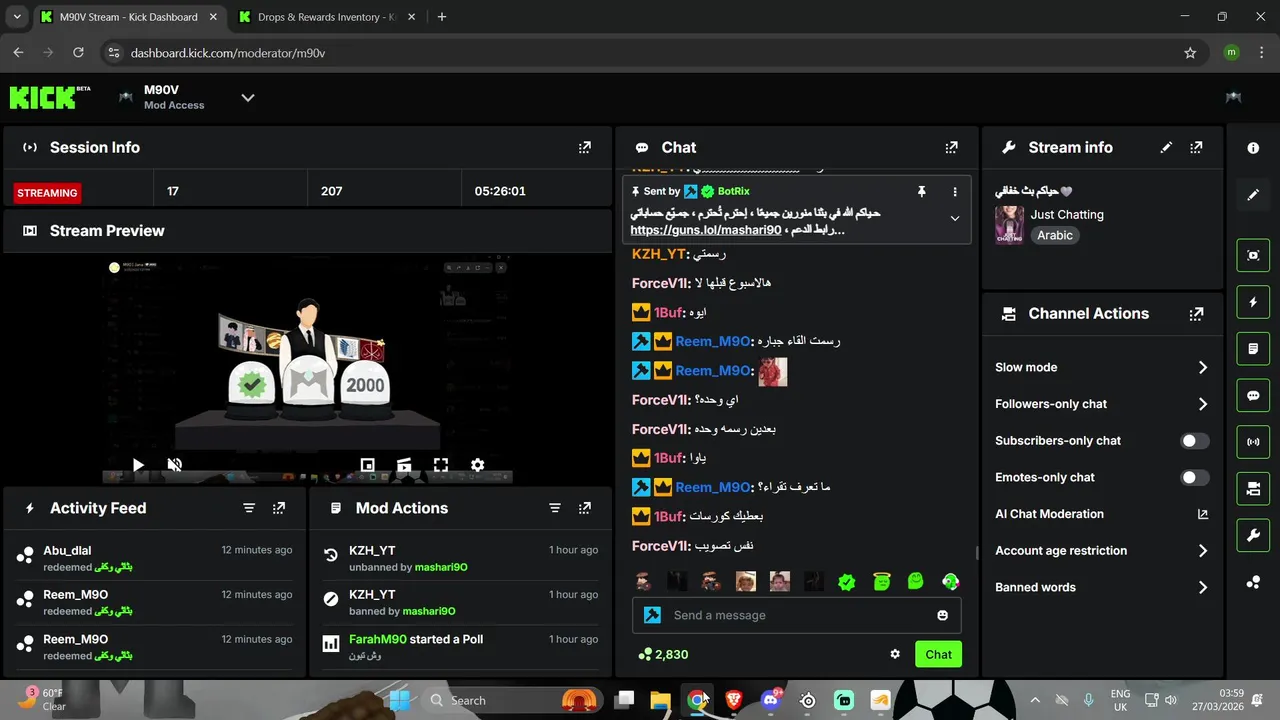Click the taskbar Search box
Viewport: 1280px width, 720px height.
tap(513, 700)
